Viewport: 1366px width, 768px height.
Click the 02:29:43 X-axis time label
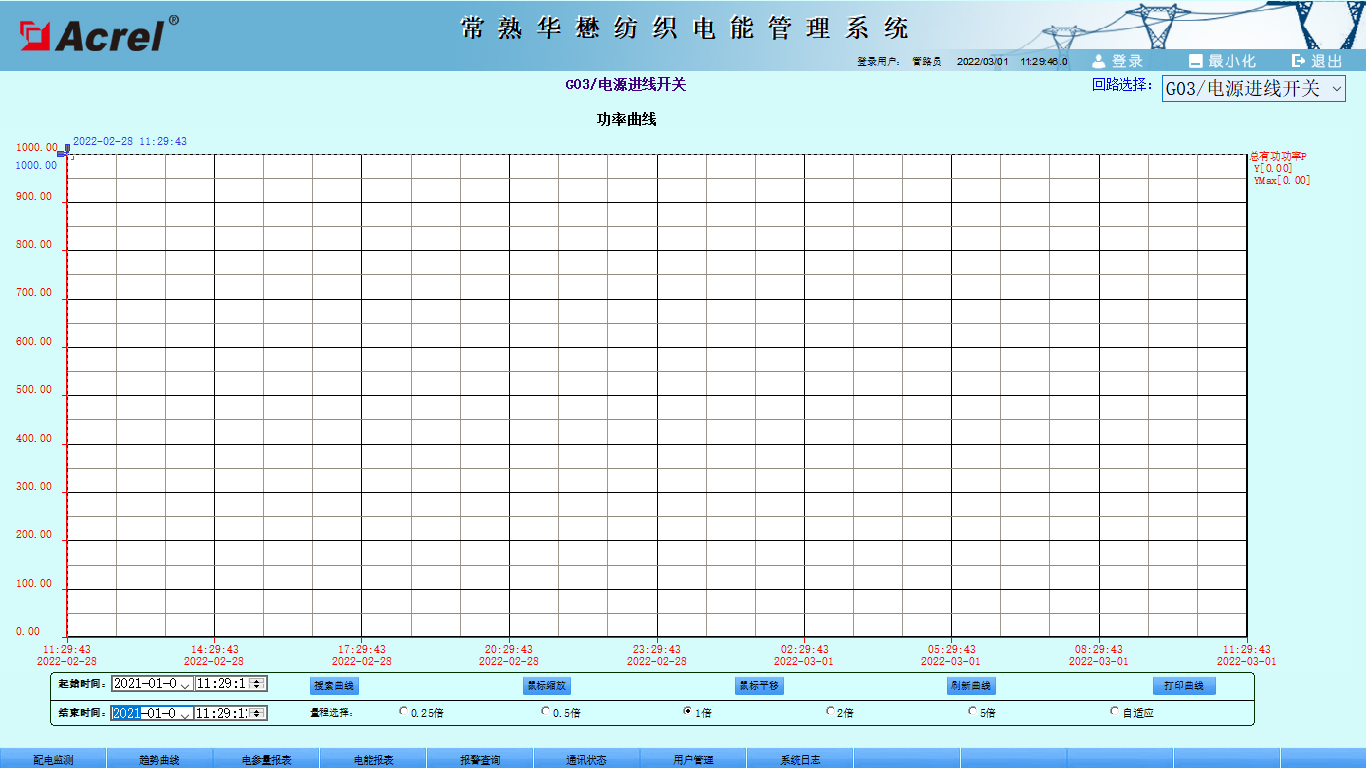pyautogui.click(x=805, y=650)
